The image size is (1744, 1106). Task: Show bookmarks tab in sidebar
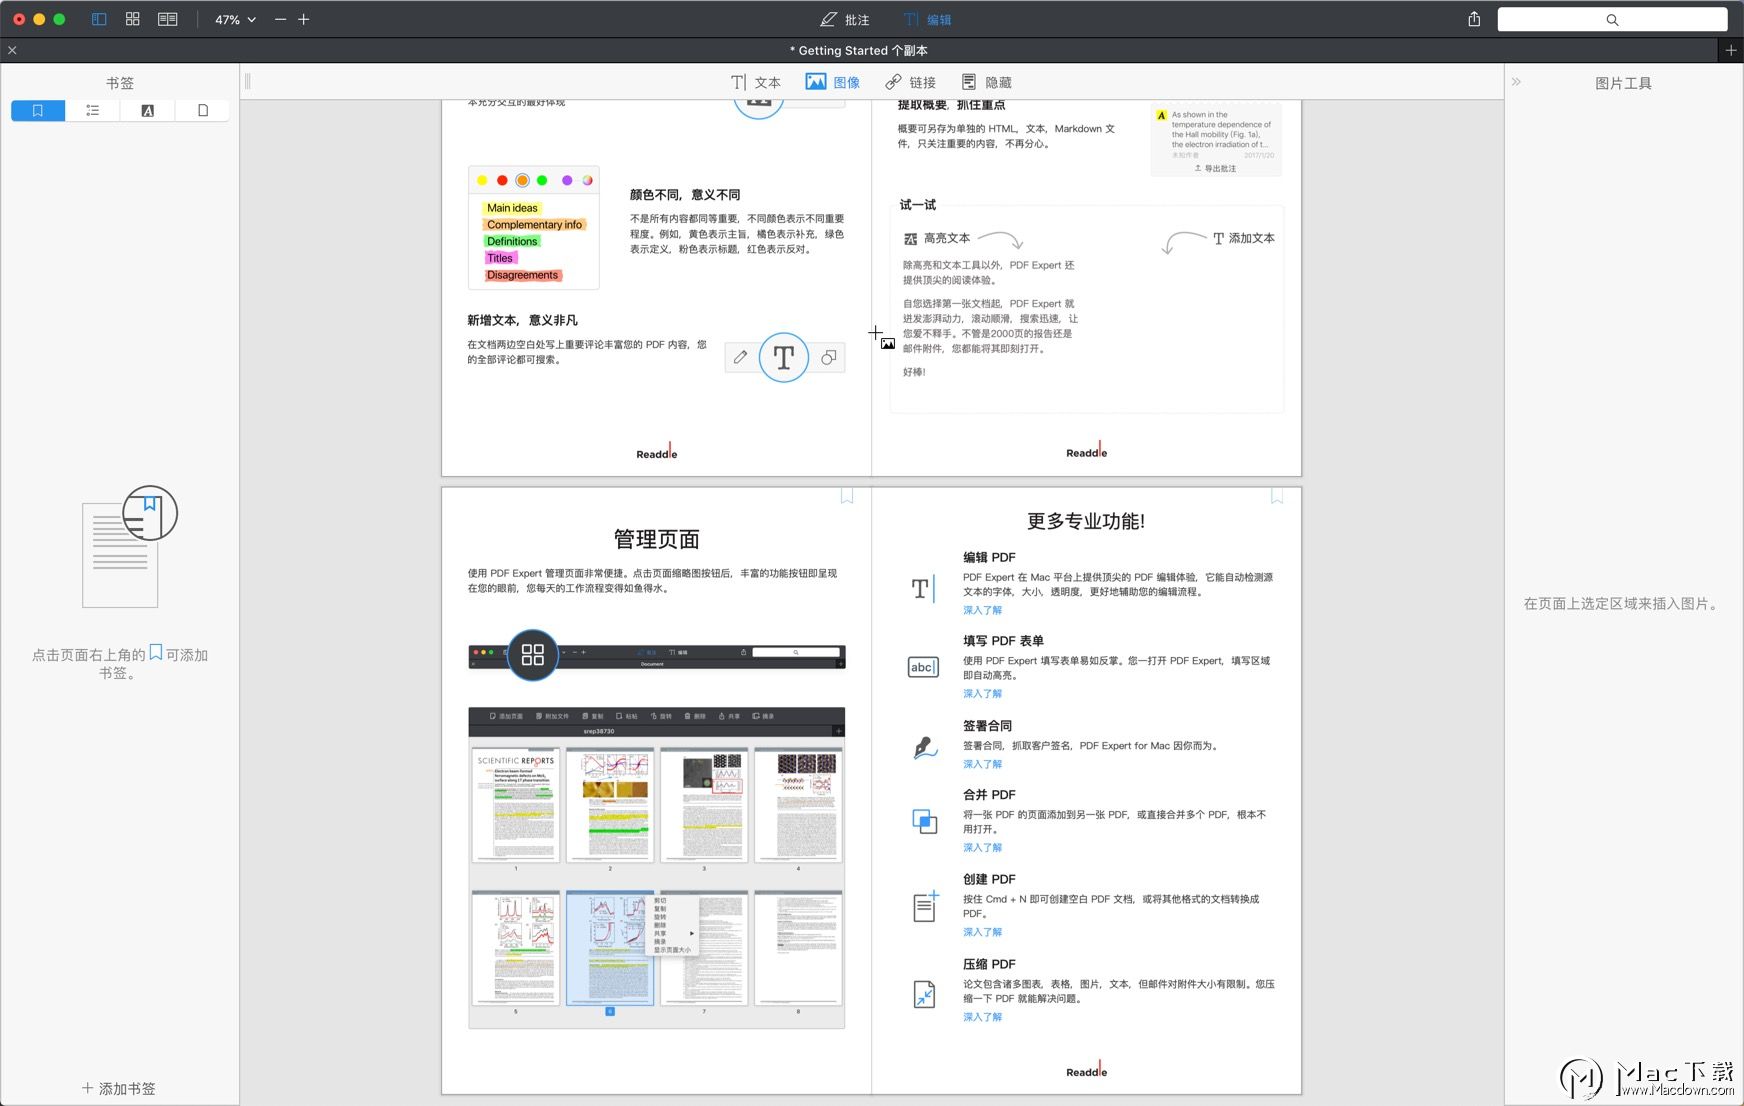(x=38, y=110)
